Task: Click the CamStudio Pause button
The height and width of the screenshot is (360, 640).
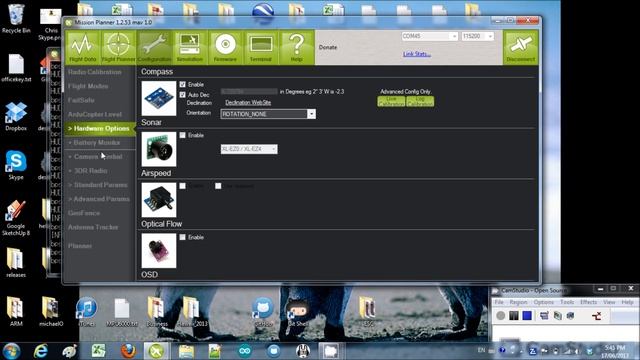Action: pyautogui.click(x=514, y=316)
